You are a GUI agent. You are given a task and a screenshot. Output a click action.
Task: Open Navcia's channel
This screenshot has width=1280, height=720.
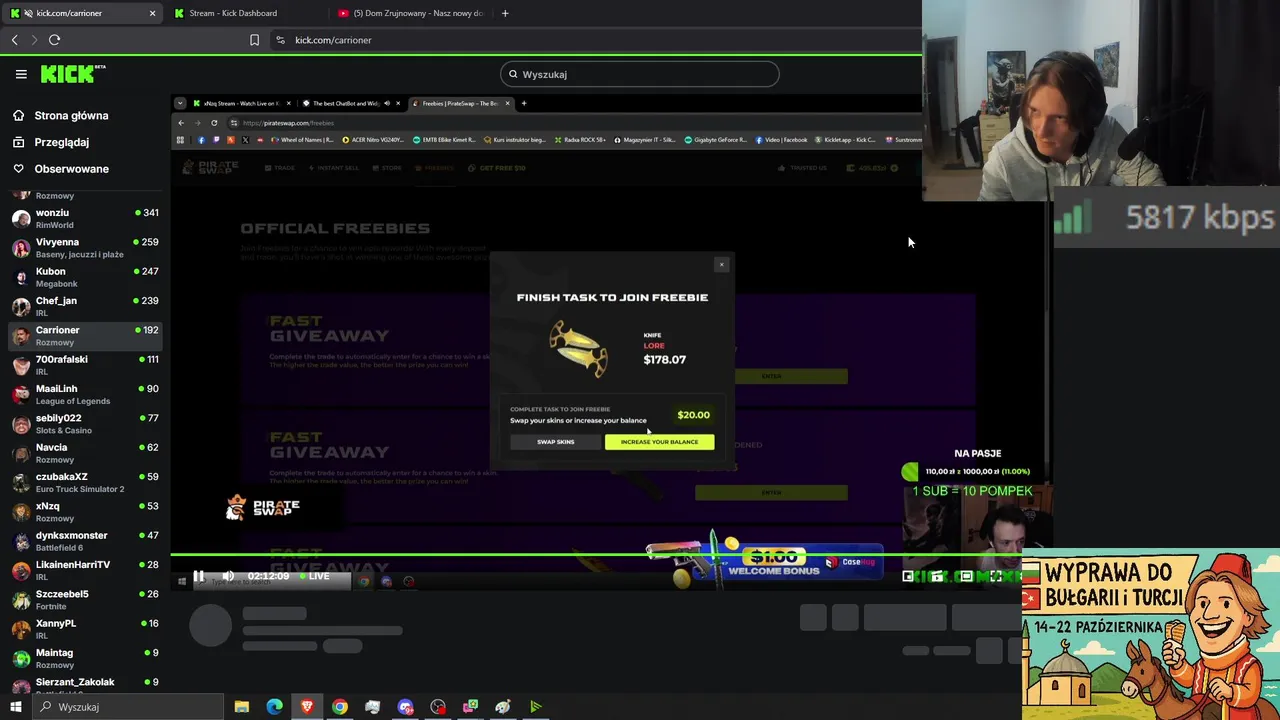85,453
